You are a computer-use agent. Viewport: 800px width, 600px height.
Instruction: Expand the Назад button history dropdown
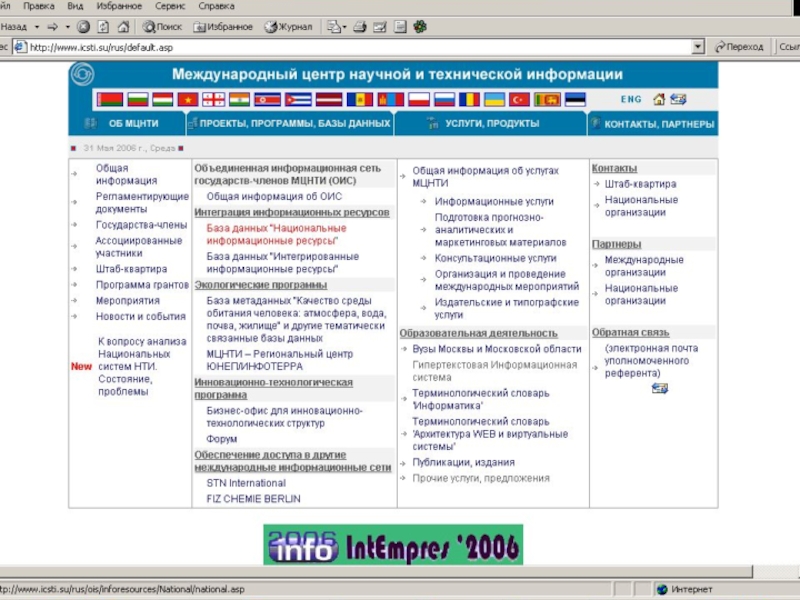(x=36, y=27)
